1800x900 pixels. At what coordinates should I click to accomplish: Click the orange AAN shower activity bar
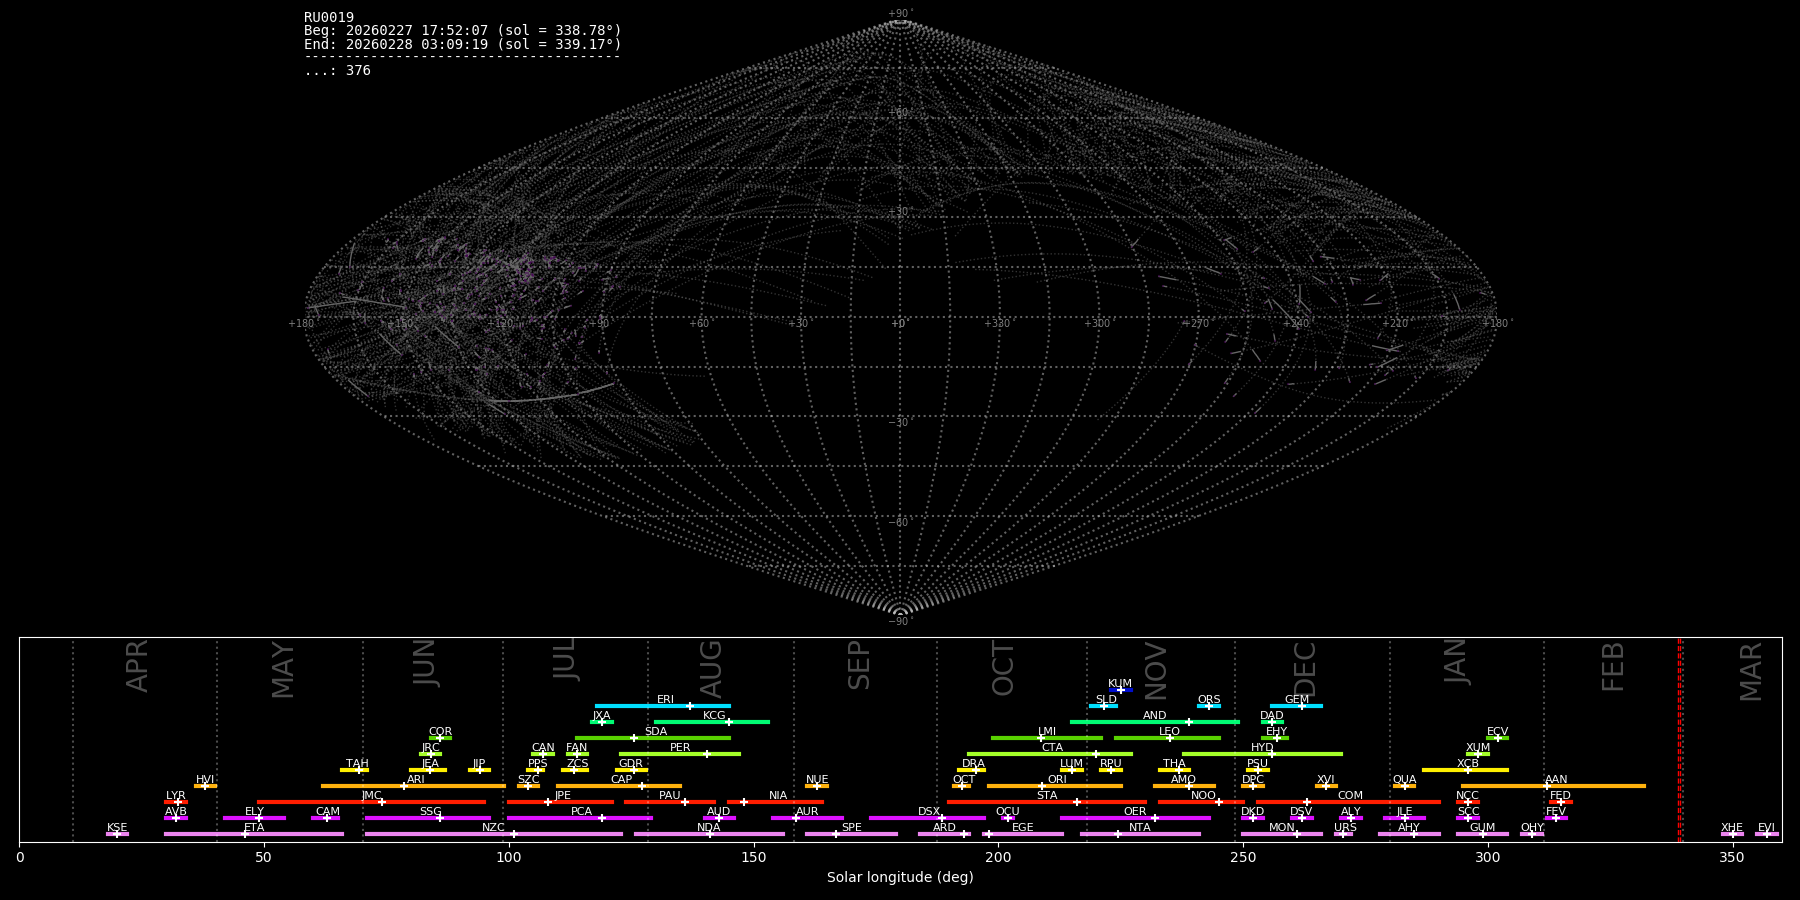pos(1553,786)
